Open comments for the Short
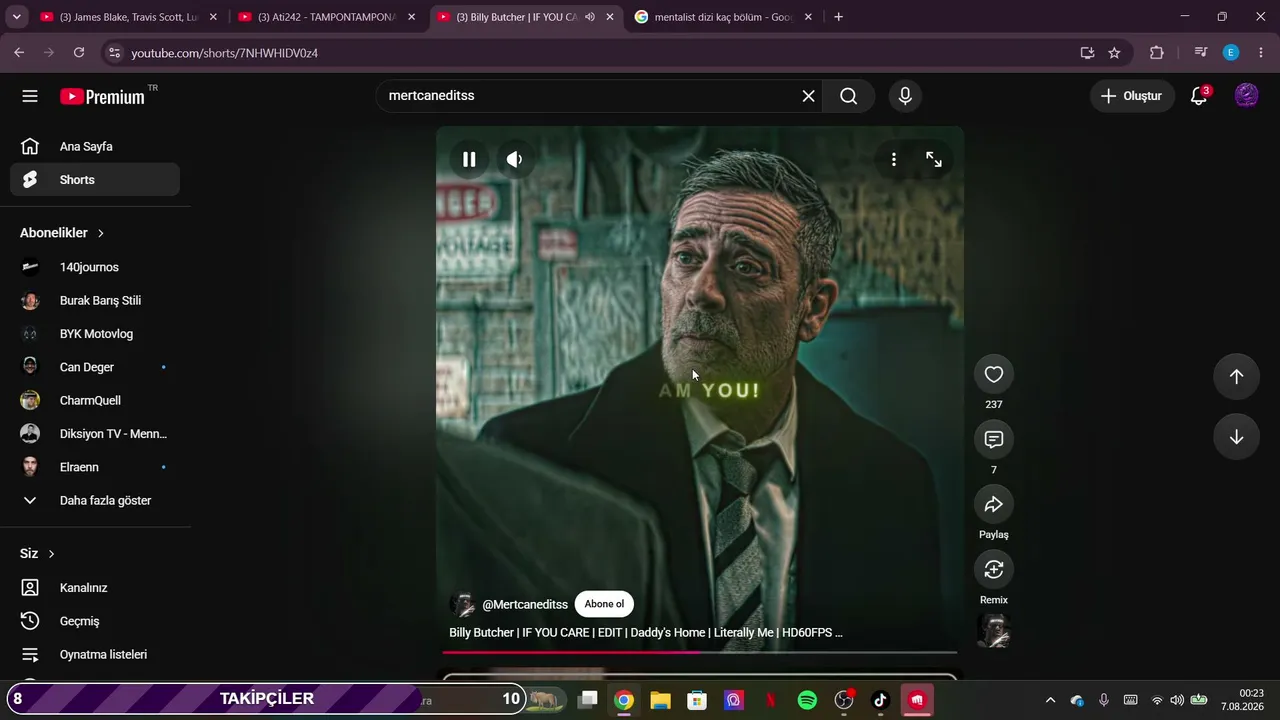The image size is (1280, 720). tap(994, 439)
